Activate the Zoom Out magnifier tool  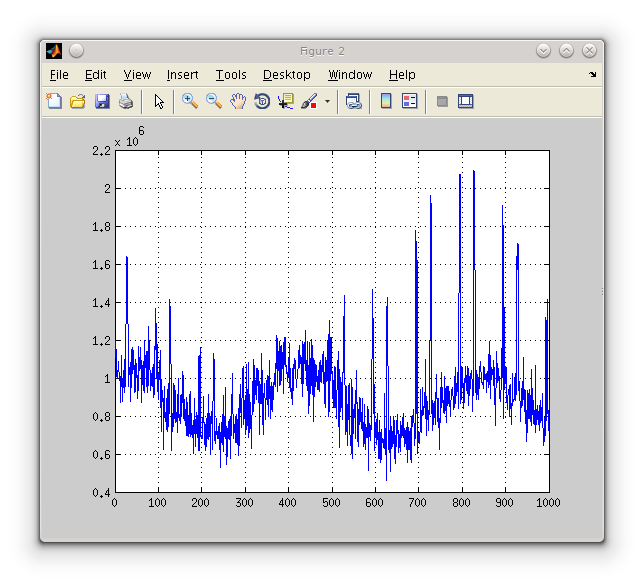[214, 101]
